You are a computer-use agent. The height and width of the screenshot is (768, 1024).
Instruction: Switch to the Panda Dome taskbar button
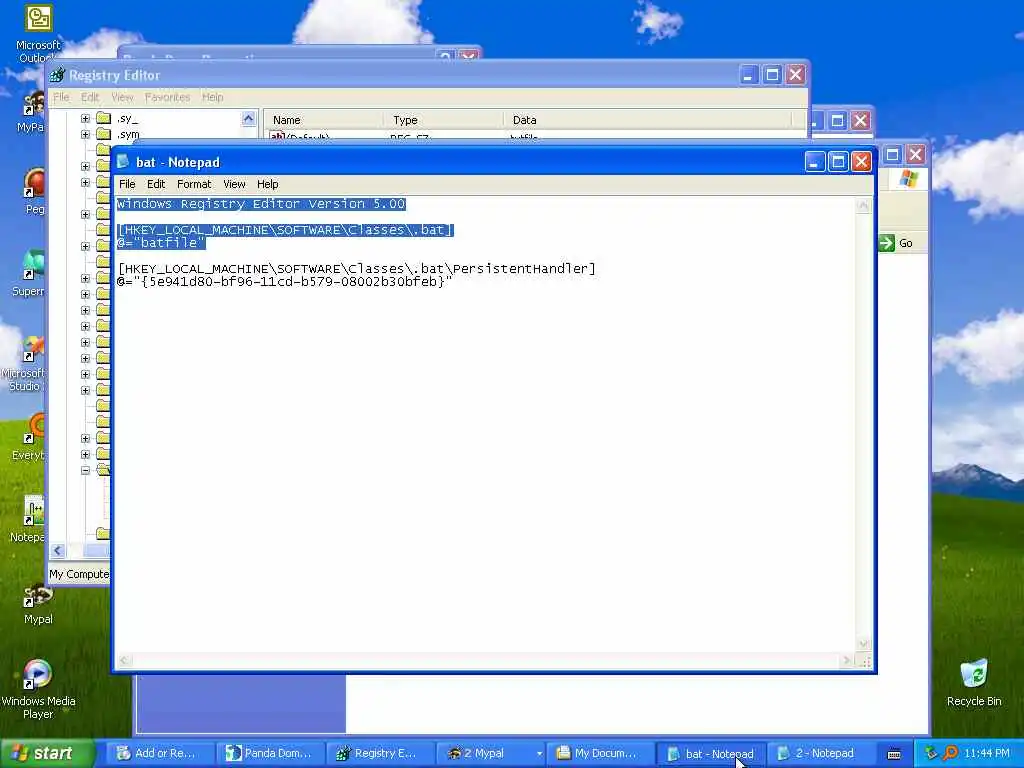pos(270,754)
